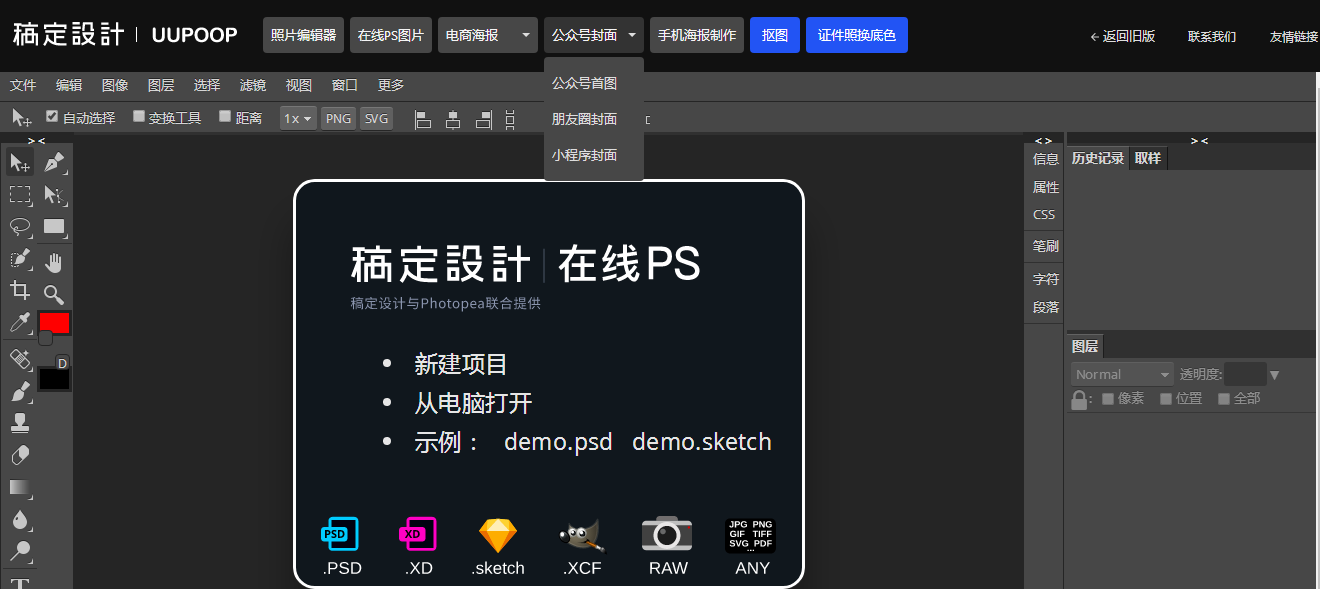Click the .sketch diamond icon

pos(498,536)
